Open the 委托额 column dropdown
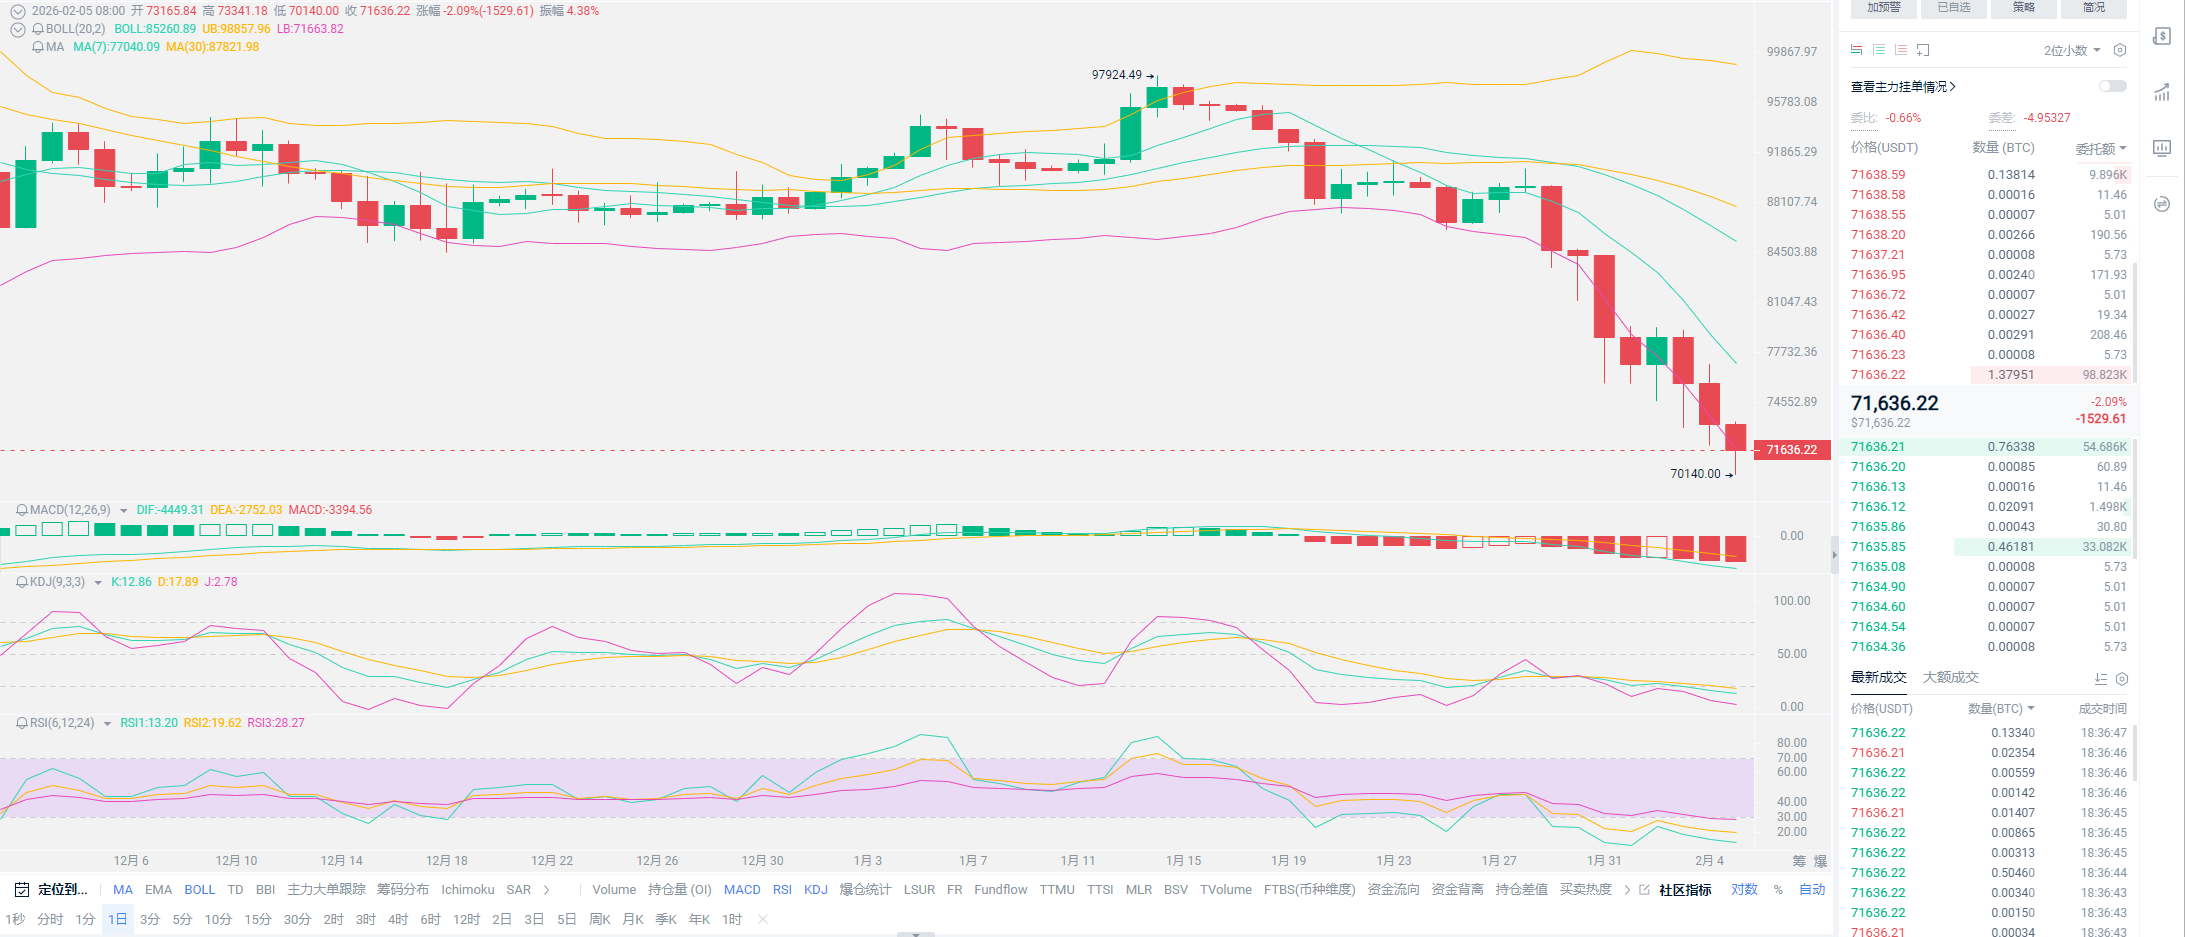The width and height of the screenshot is (2185, 937). 2100,148
